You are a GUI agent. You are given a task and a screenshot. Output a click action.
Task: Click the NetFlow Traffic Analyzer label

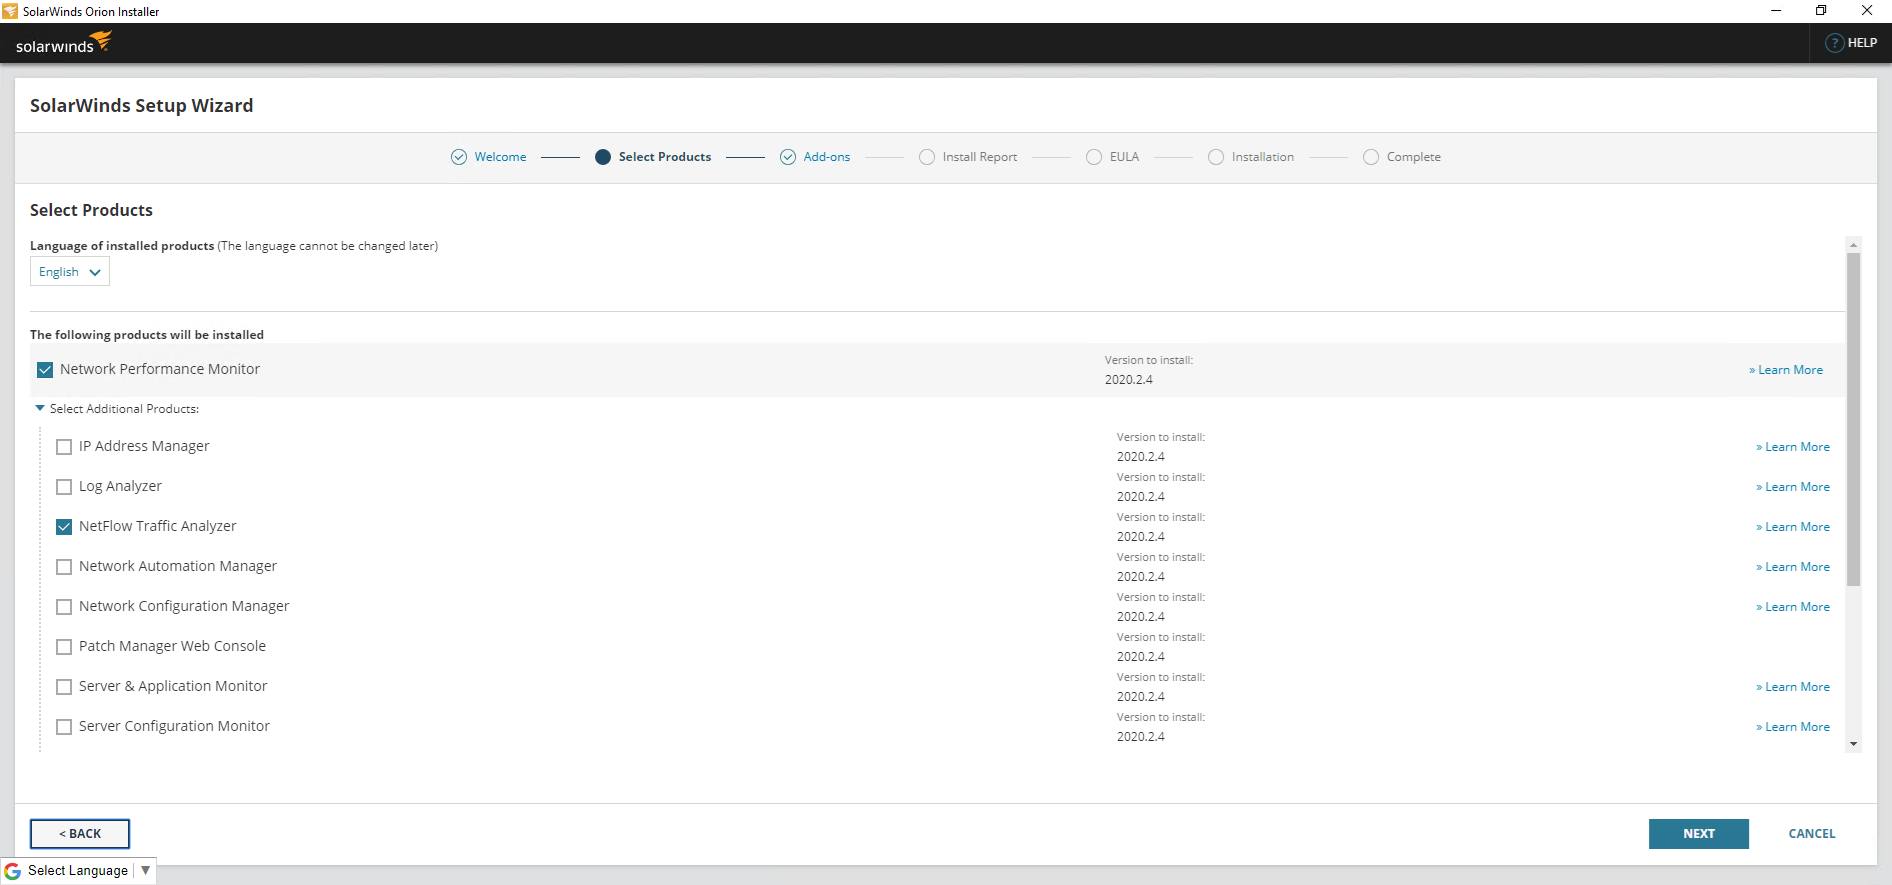coord(158,526)
